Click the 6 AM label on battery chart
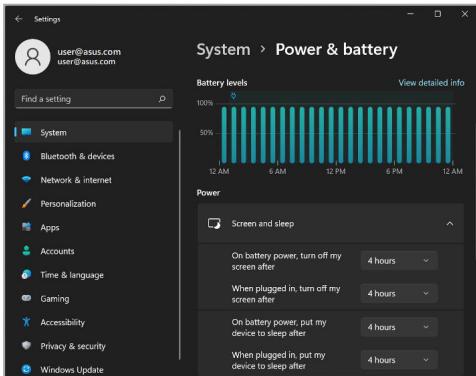 (x=277, y=171)
